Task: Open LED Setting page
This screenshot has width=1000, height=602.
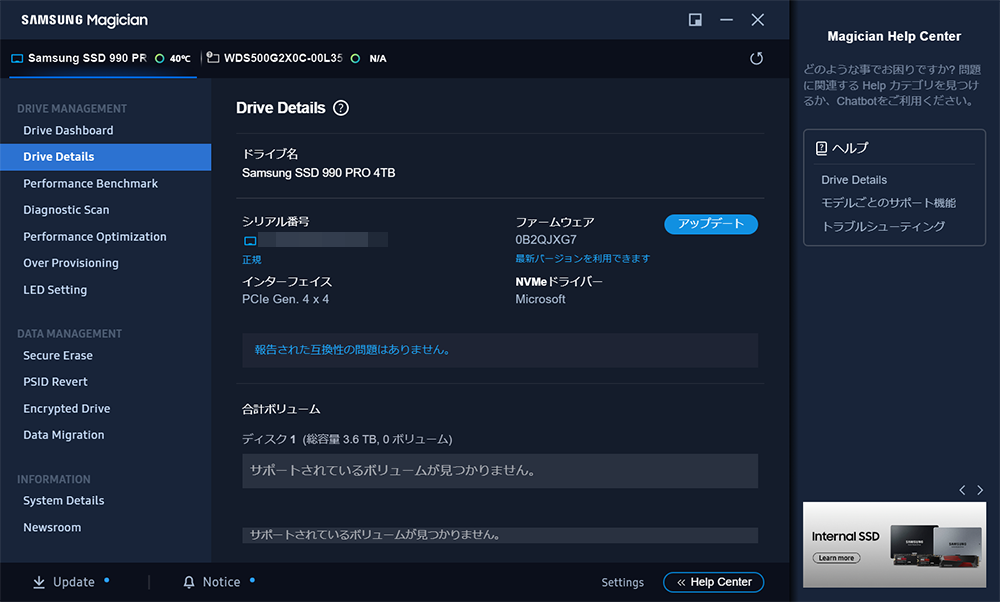Action: [x=55, y=290]
